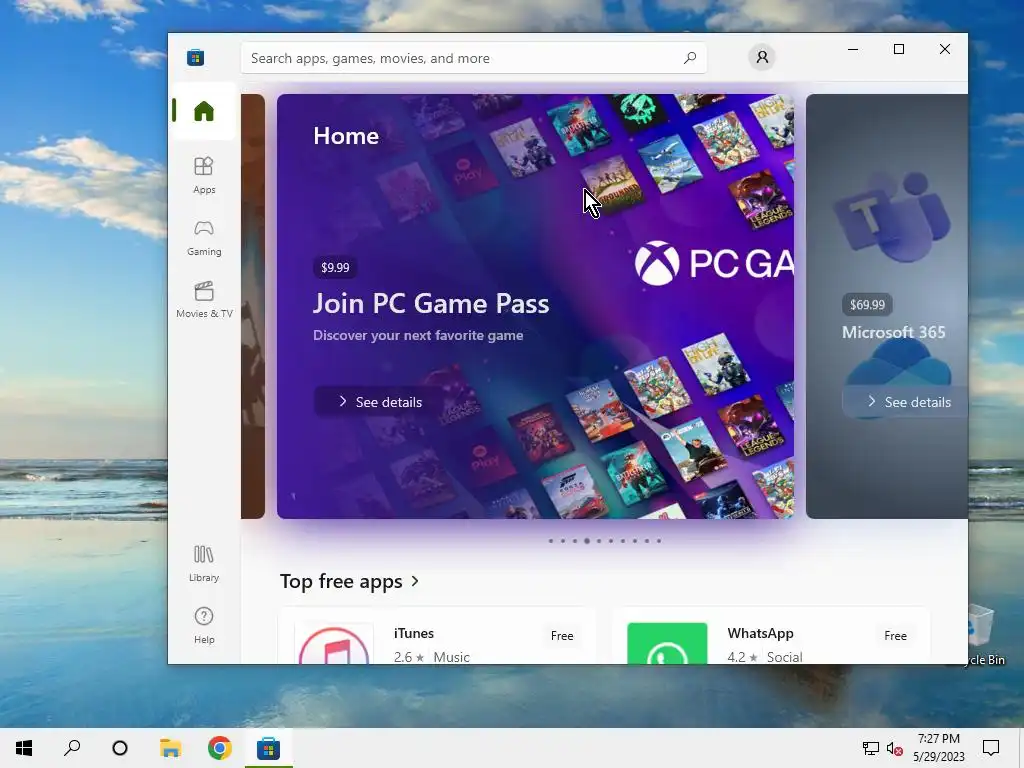Open the network status tray icon

pyautogui.click(x=871, y=748)
